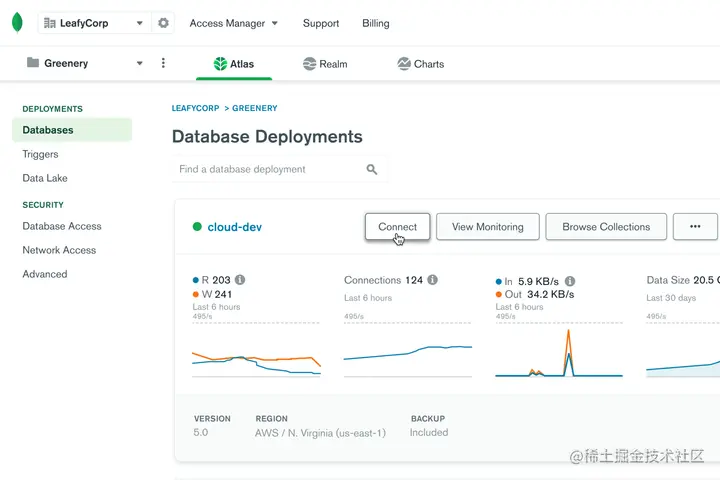Click the Greenery project folder icon
Screen dimensions: 720x480
(x=33, y=62)
